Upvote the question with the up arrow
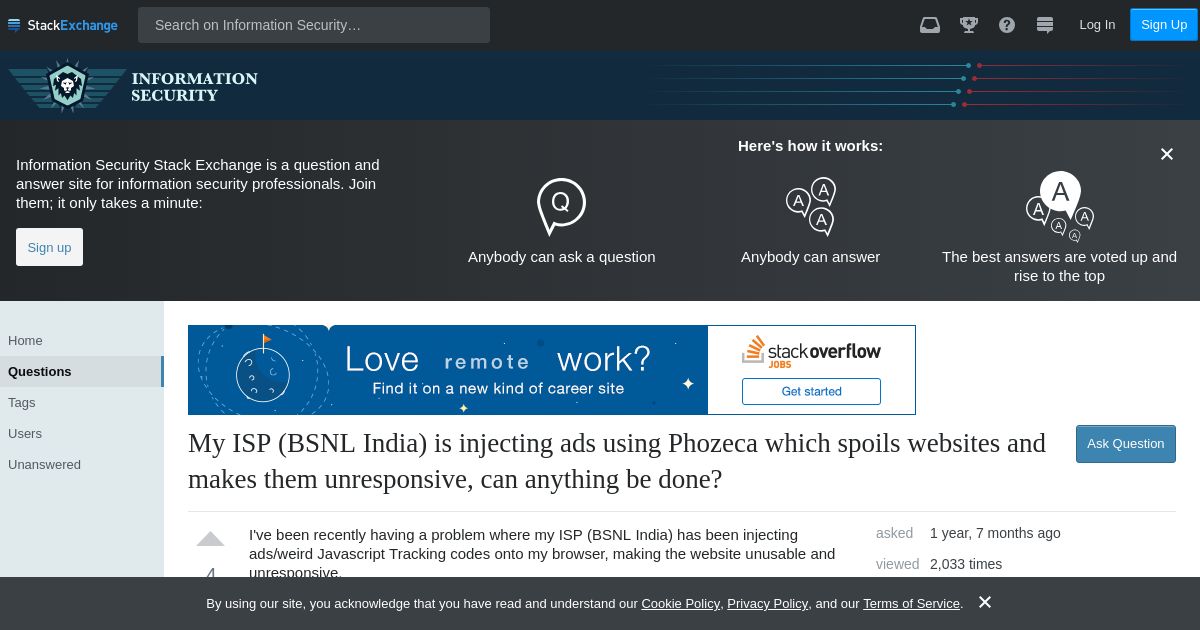The image size is (1200, 630). click(210, 539)
